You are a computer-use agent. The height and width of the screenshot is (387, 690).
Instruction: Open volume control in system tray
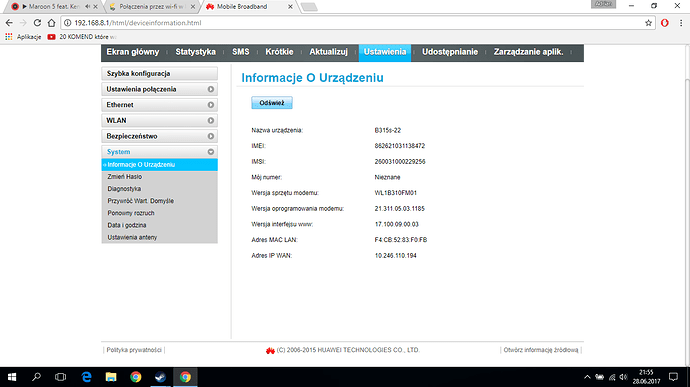tap(623, 377)
